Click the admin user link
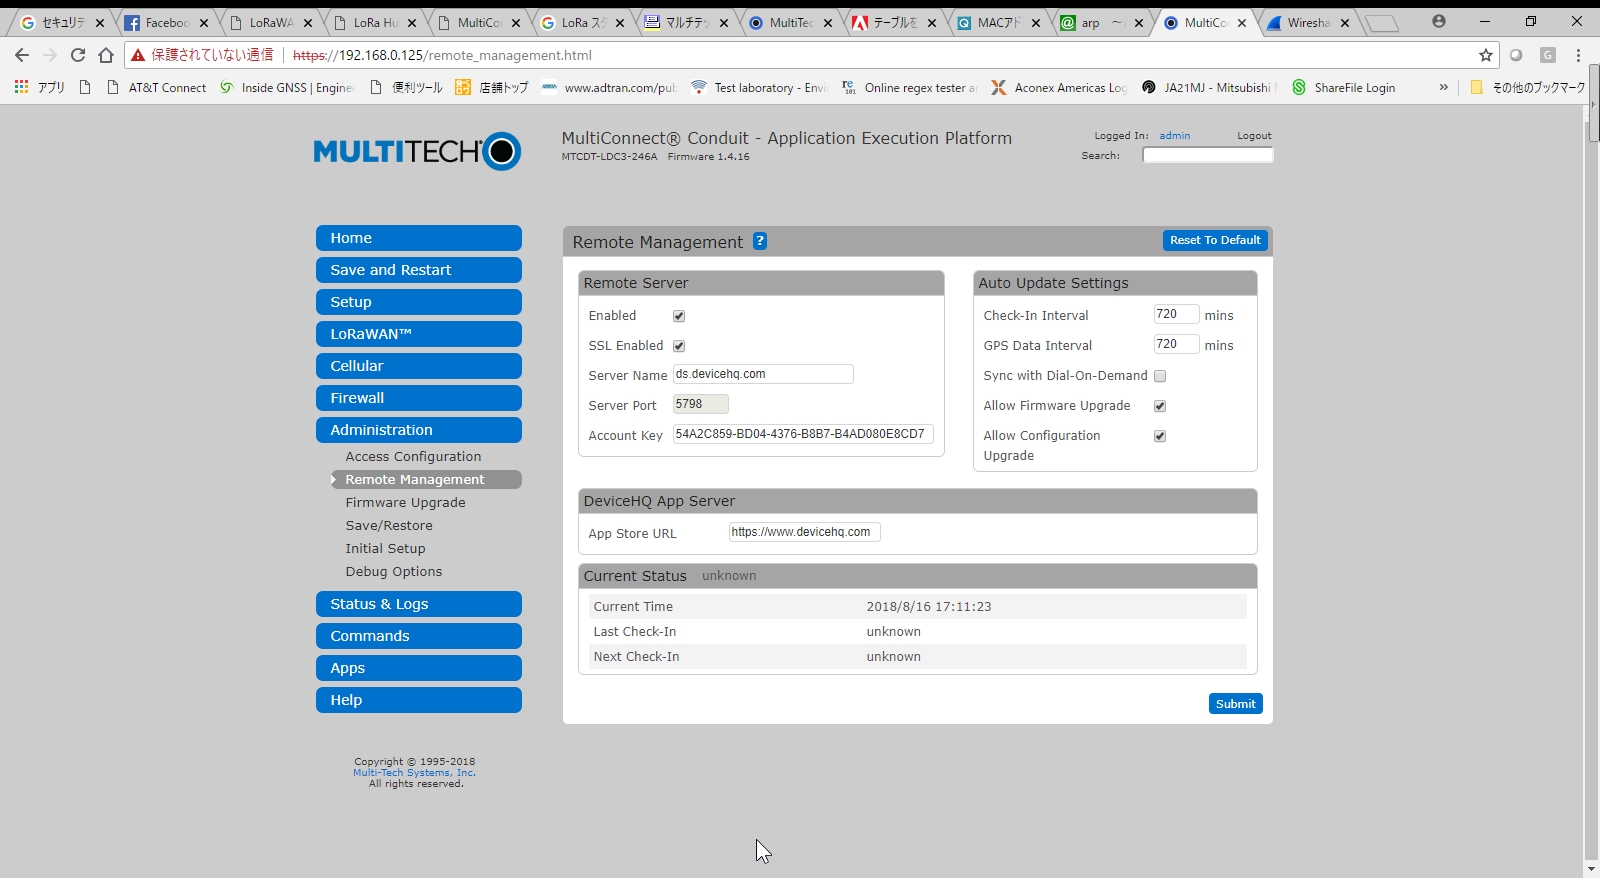Image resolution: width=1600 pixels, height=878 pixels. [1175, 135]
